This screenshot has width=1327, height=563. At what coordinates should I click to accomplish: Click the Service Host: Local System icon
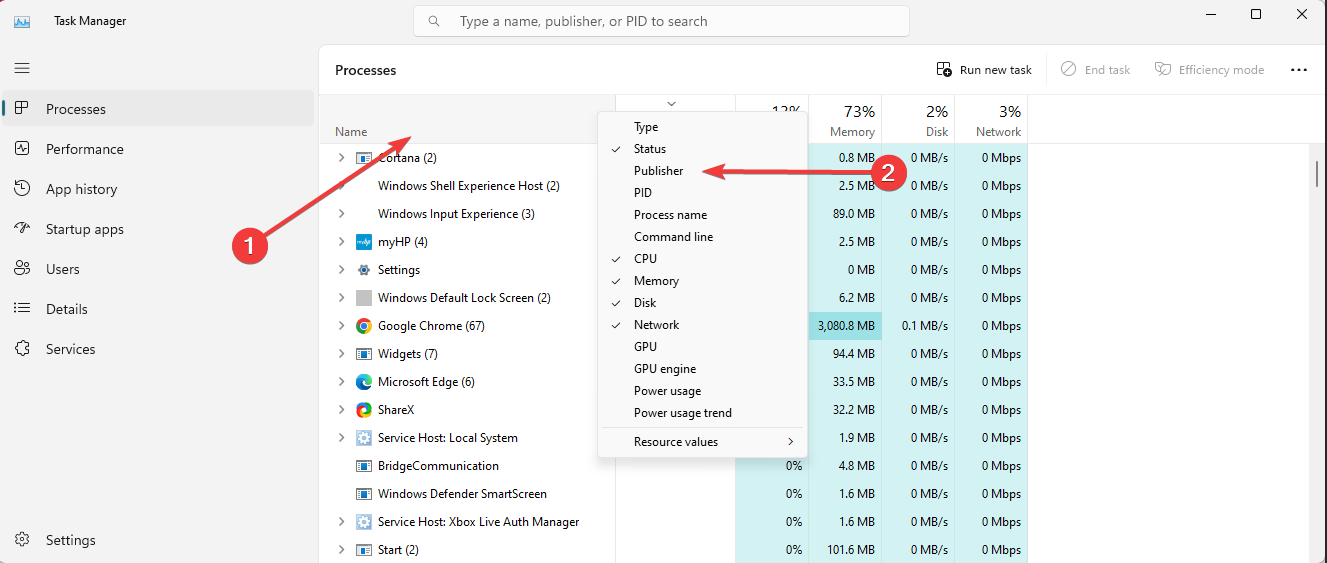click(x=364, y=438)
